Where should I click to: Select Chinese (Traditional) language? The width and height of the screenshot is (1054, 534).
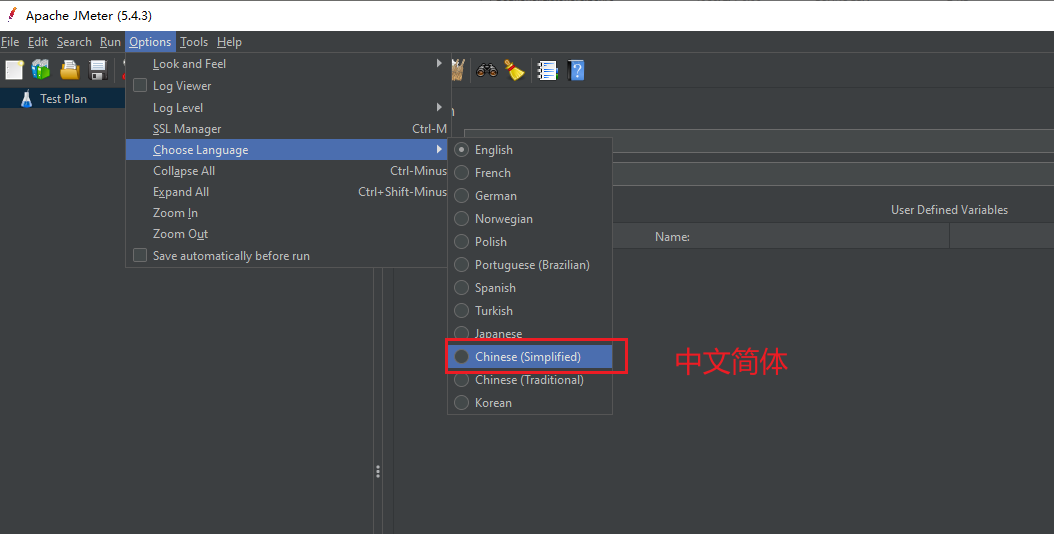530,379
